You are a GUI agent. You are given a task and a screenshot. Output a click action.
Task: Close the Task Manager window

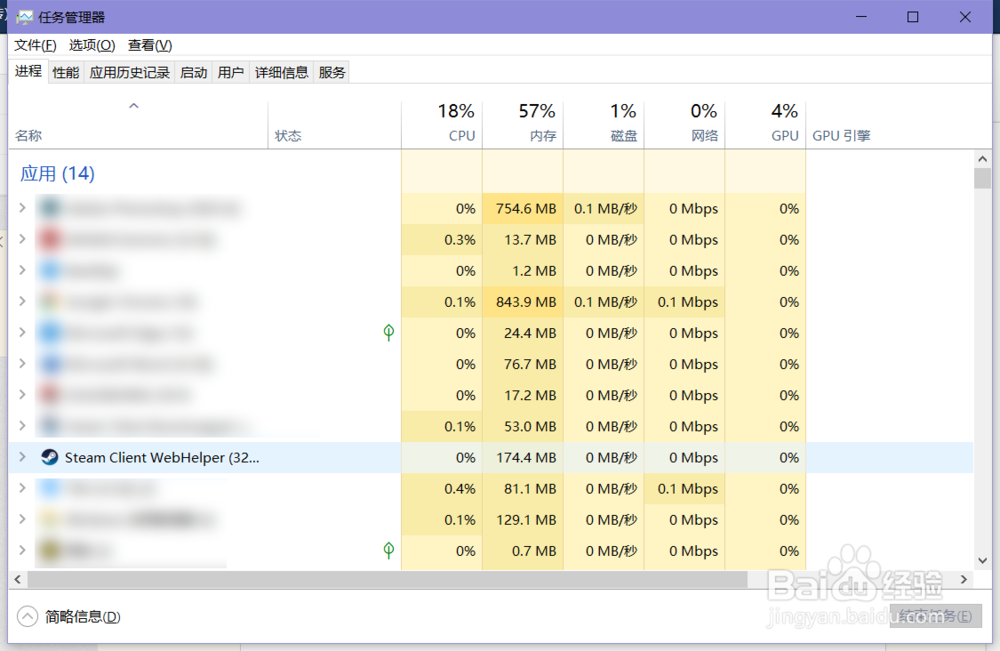coord(965,17)
